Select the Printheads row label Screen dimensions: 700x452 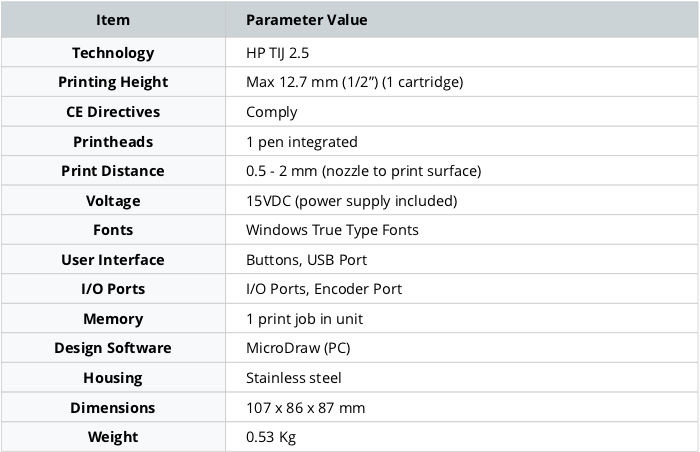coord(113,142)
